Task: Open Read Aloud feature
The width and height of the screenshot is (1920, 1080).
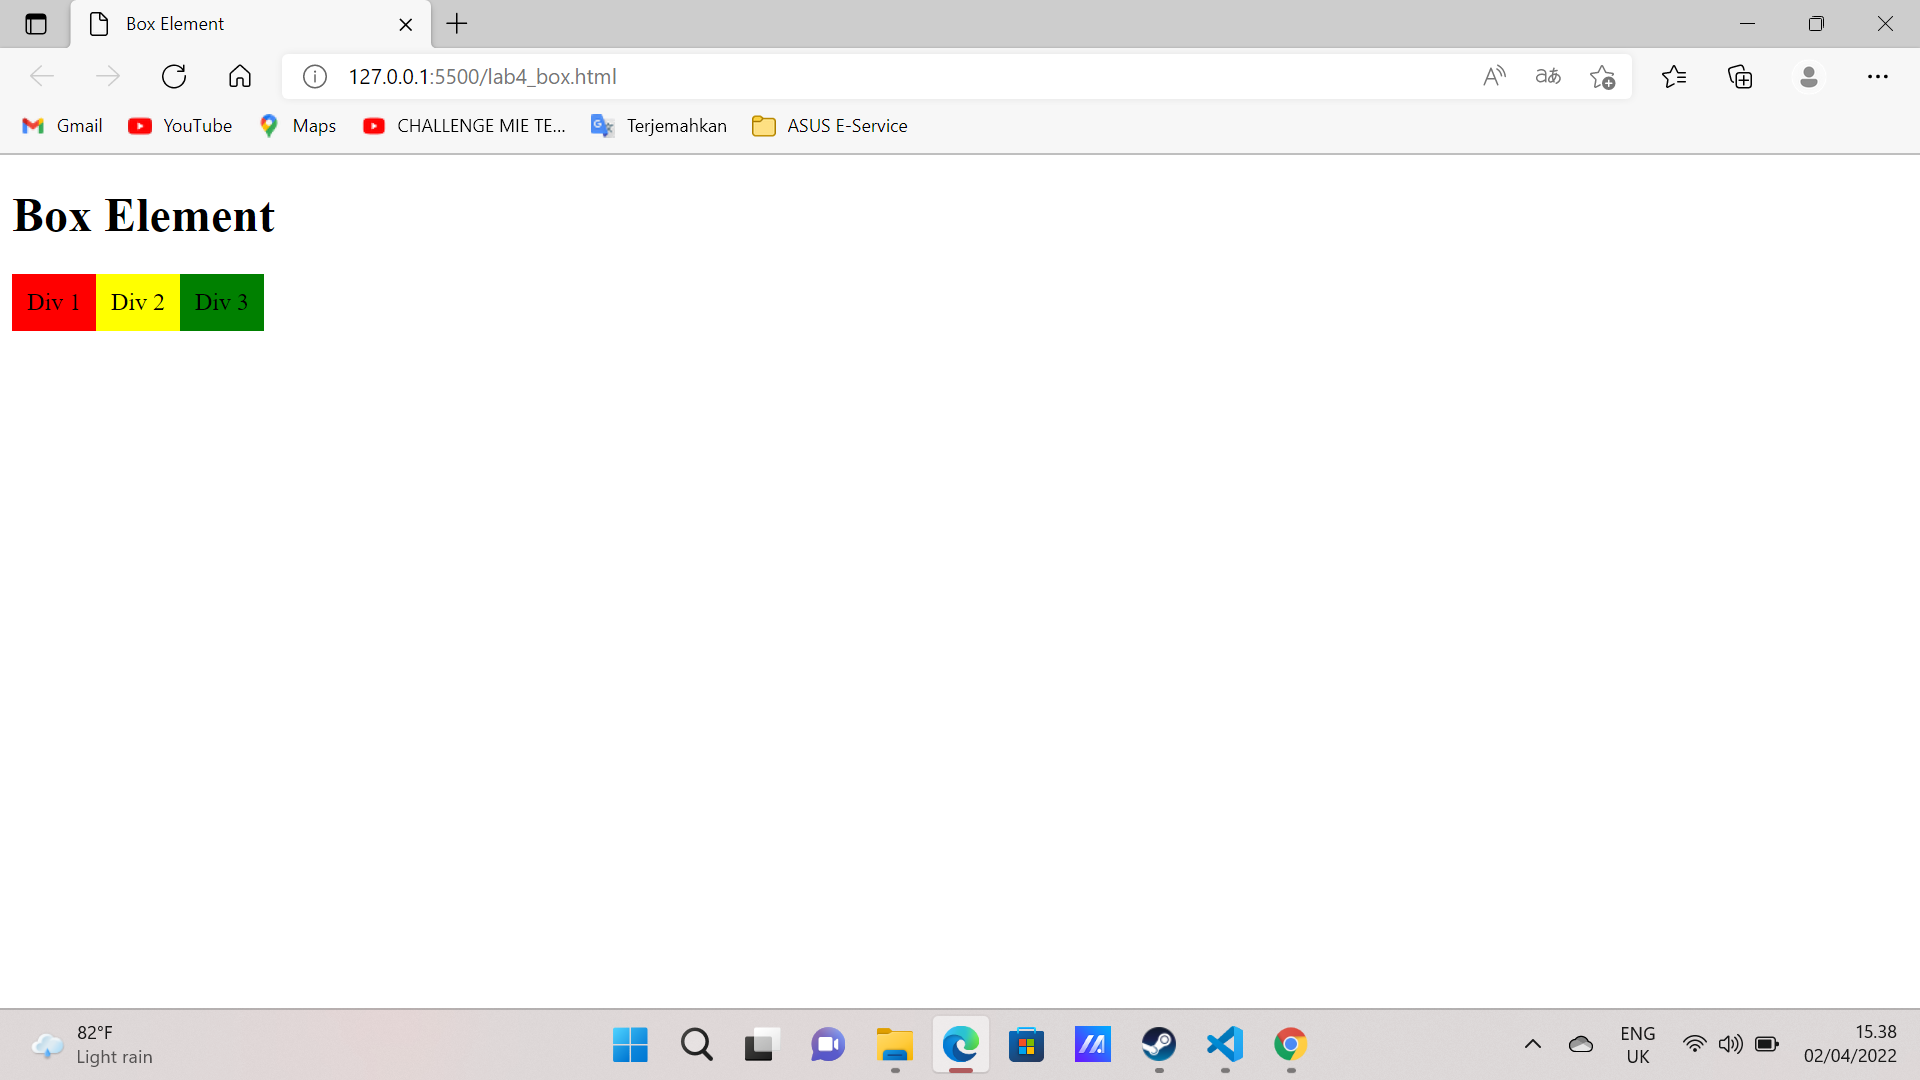Action: point(1494,77)
